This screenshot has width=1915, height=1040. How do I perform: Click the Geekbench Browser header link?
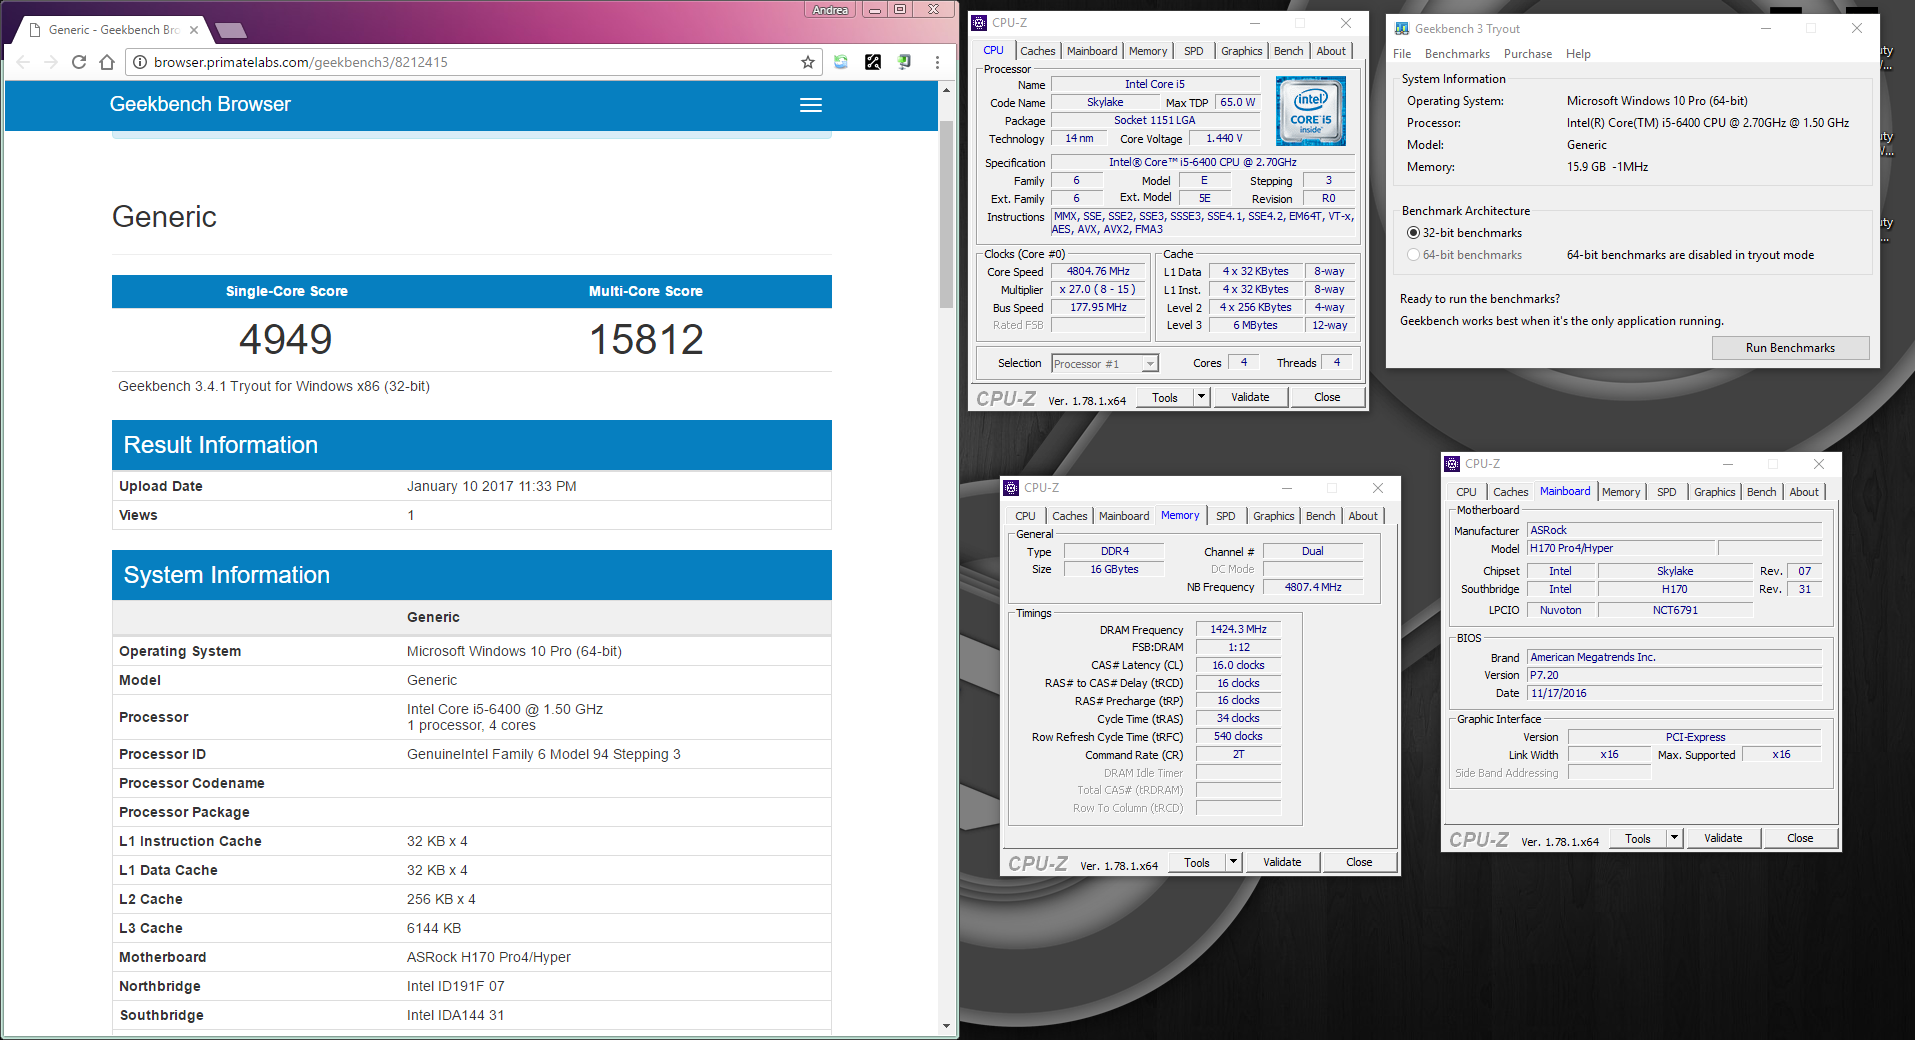coord(200,104)
